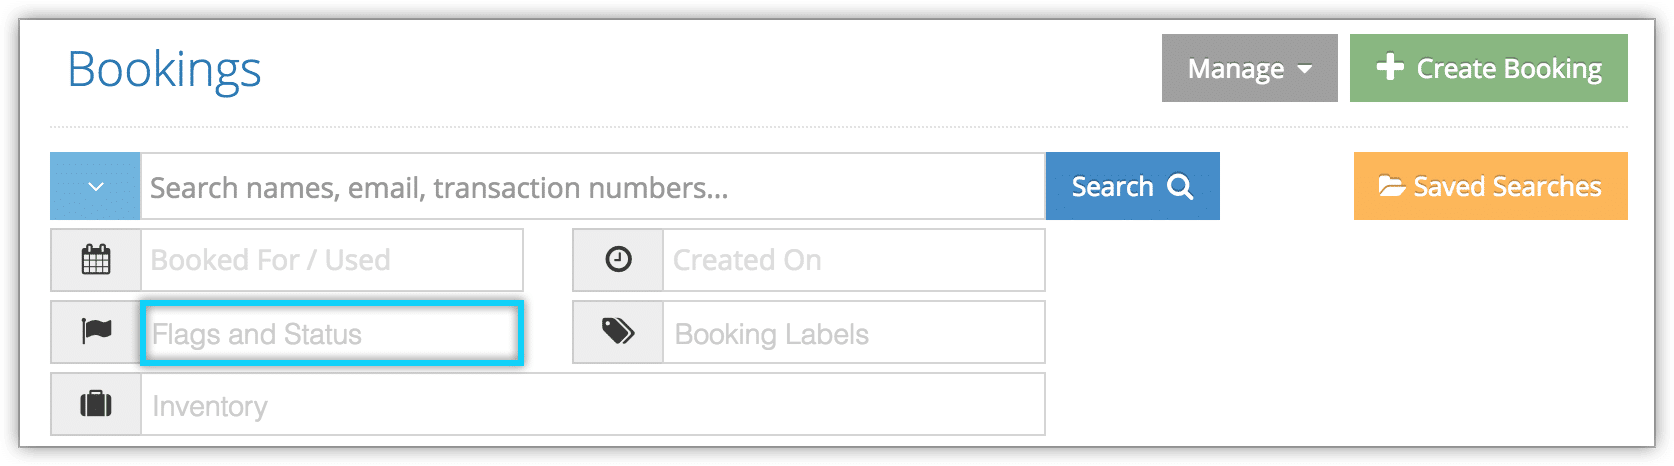Click the plus icon on Create Booking
The width and height of the screenshot is (1674, 466).
[x=1390, y=67]
